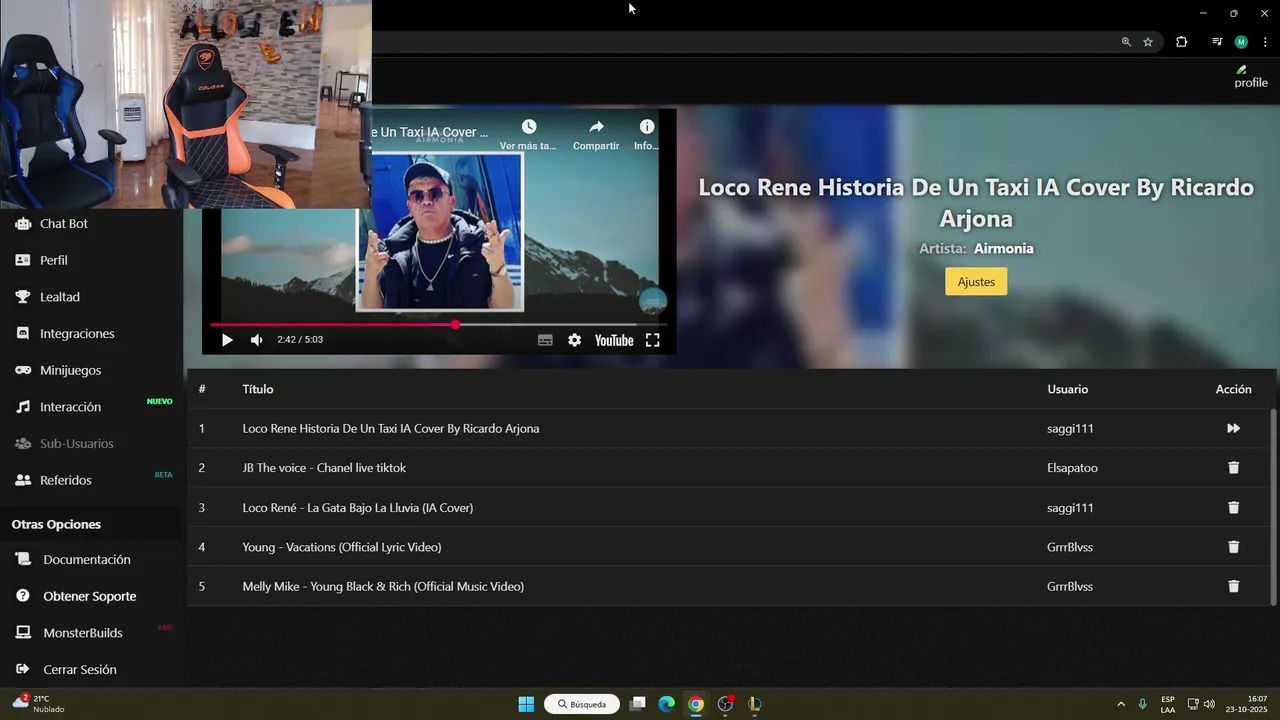
Task: Play the YouTube video
Action: pos(227,340)
